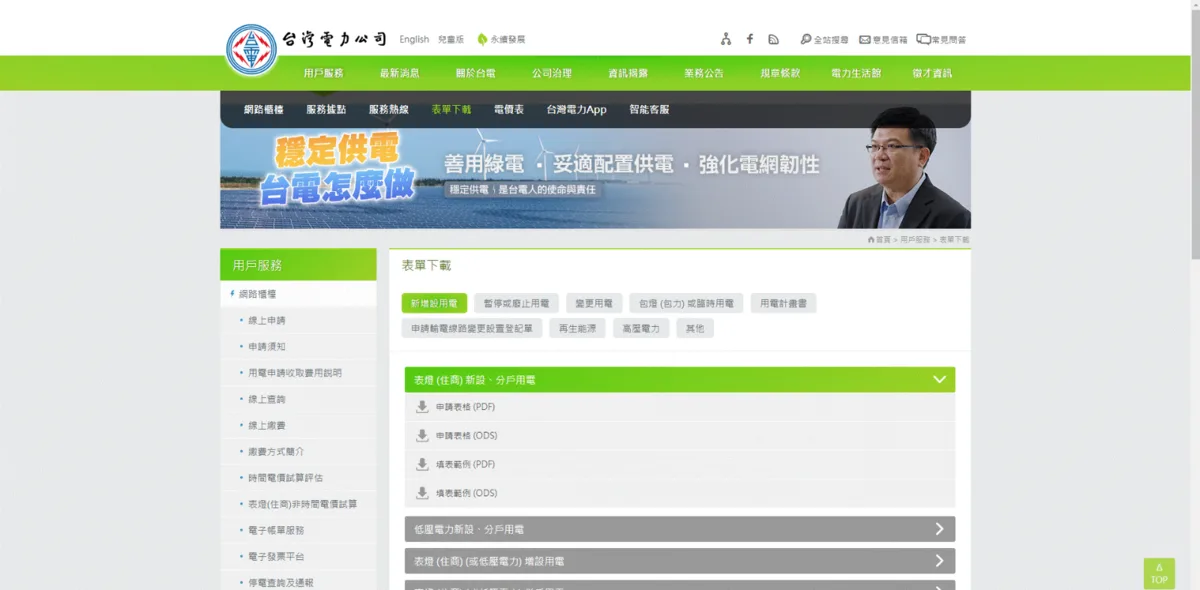1200x590 pixels.
Task: Open 停電查詢及通報 in sidebar
Action: pos(281,582)
